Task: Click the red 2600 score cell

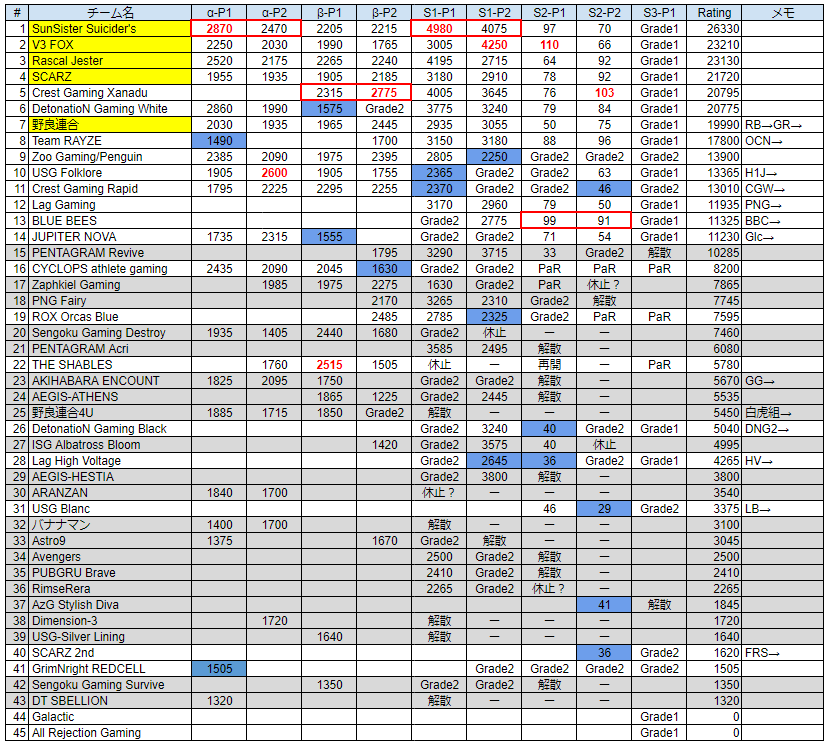Action: coord(275,172)
